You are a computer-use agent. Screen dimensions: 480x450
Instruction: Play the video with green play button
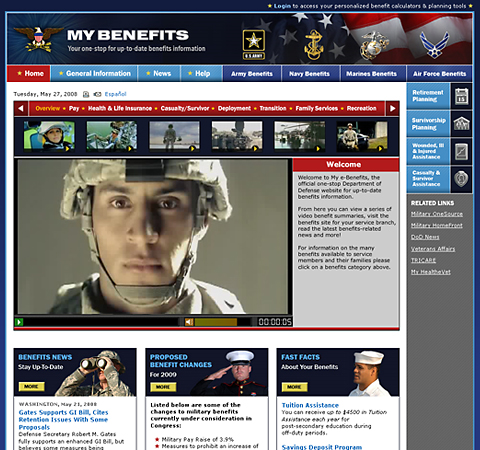click(19, 322)
